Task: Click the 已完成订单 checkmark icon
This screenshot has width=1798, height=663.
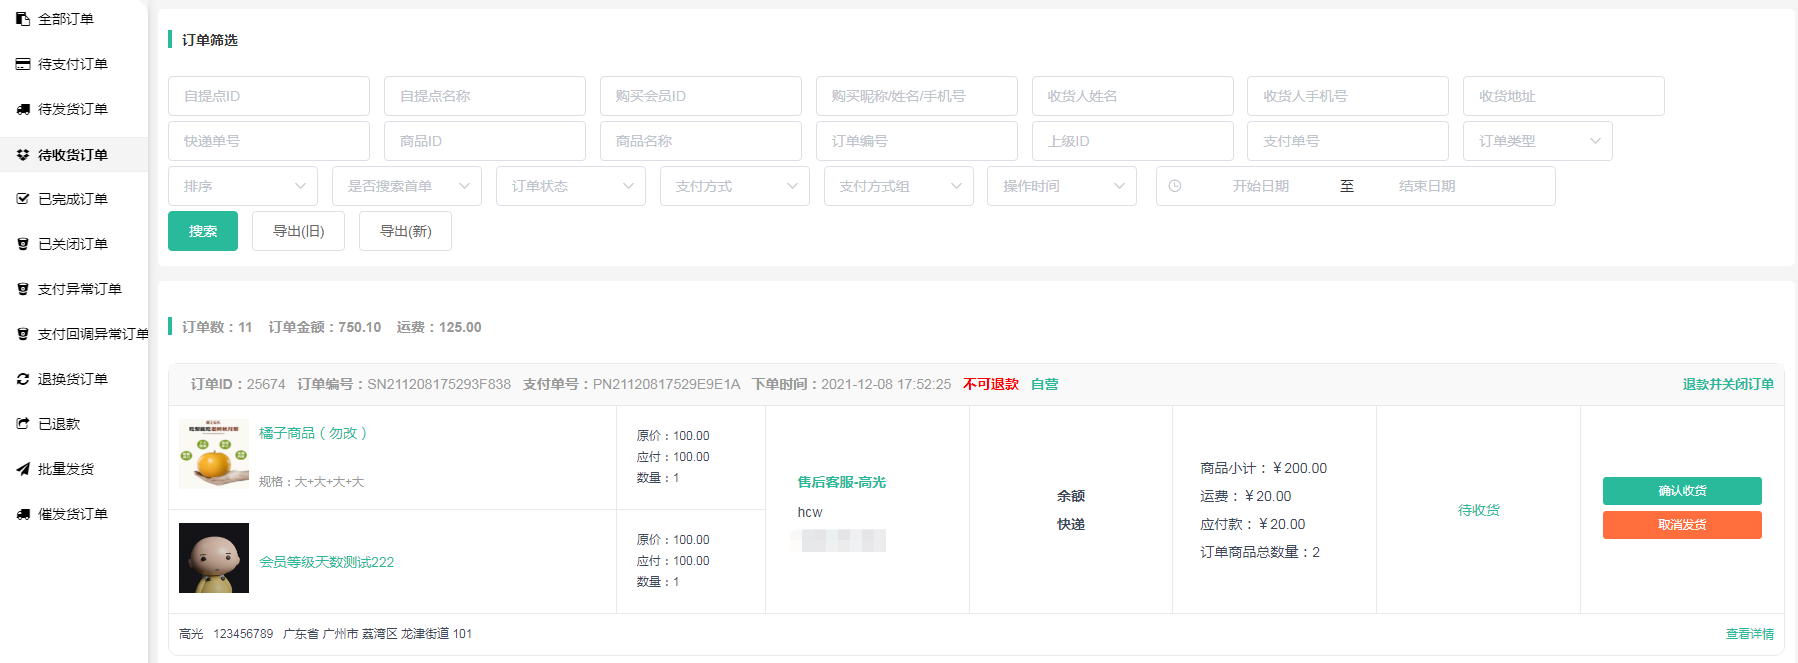Action: pyautogui.click(x=23, y=199)
